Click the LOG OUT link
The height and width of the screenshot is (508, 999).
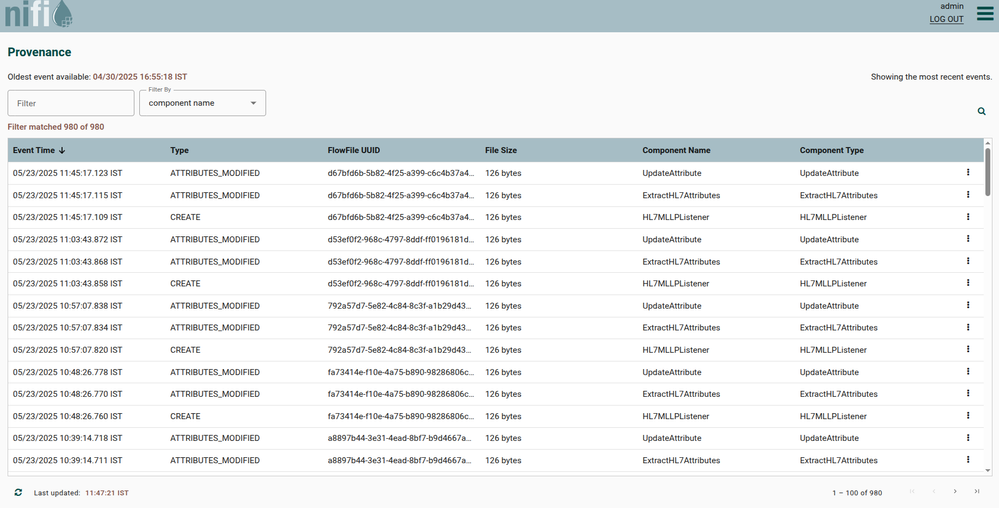[x=946, y=19]
